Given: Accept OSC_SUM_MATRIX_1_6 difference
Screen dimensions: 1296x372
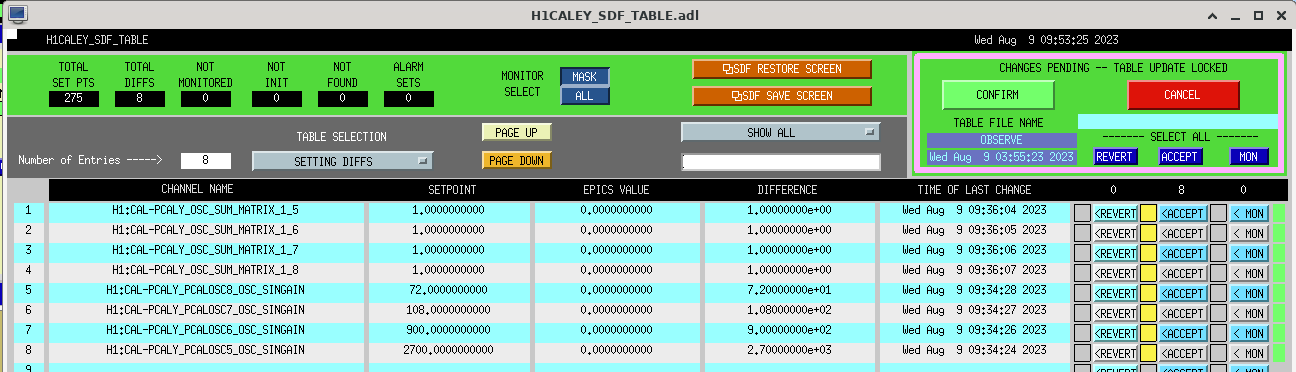Looking at the screenshot, I should (1182, 232).
